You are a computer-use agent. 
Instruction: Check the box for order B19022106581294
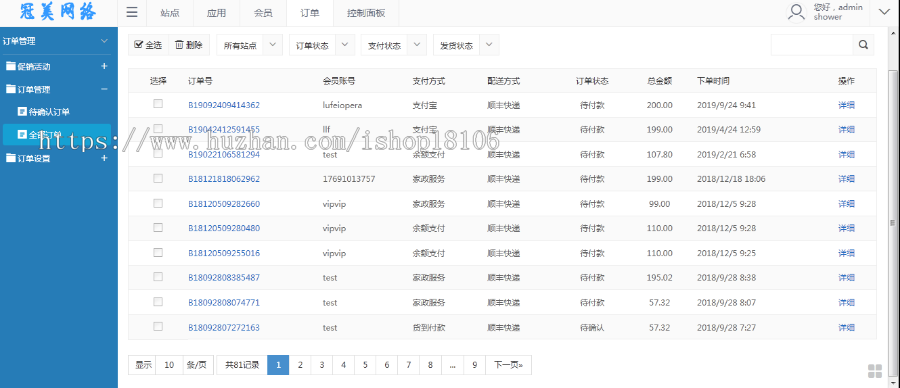(158, 153)
